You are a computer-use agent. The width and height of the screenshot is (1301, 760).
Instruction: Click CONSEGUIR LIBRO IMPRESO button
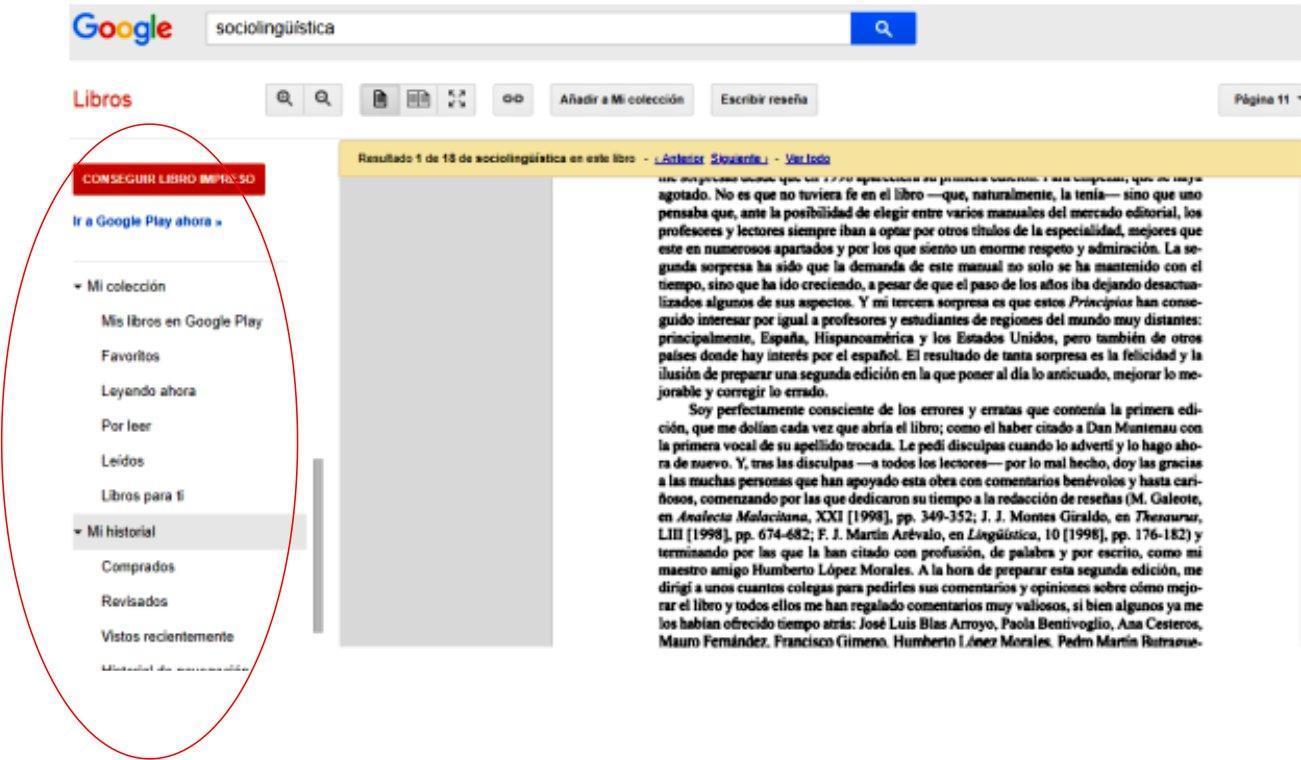pos(169,179)
